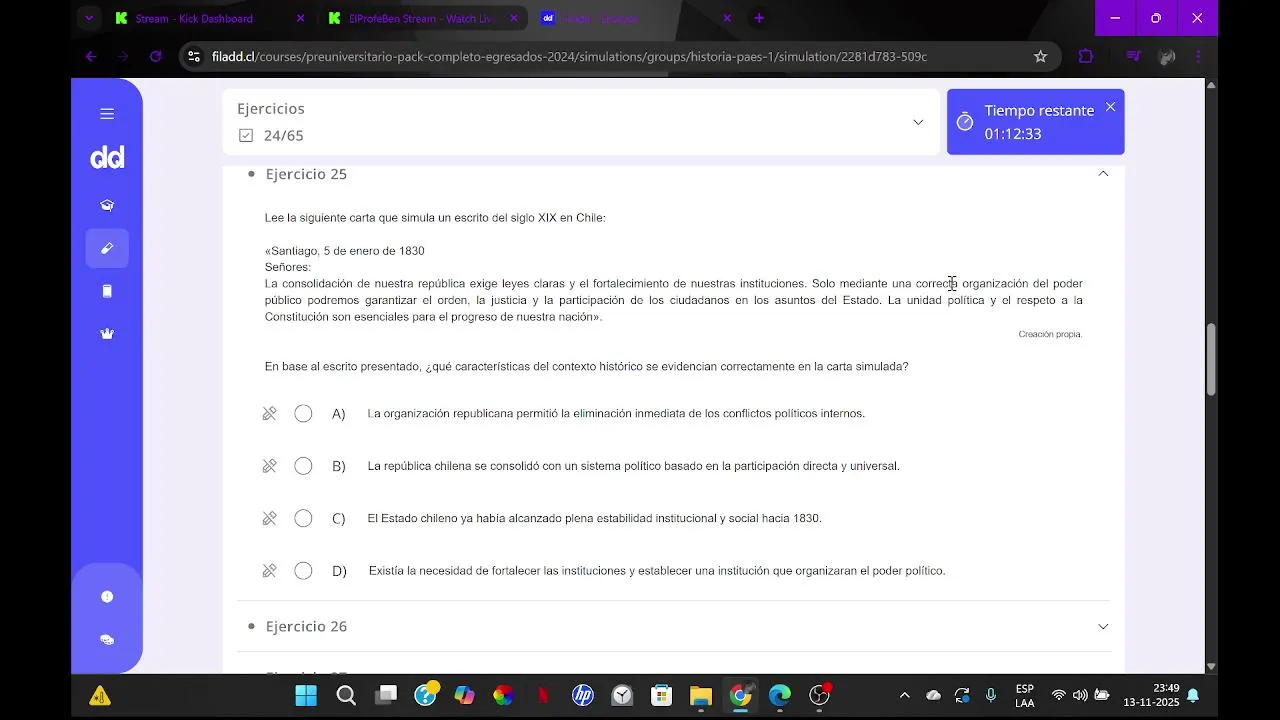Click option B answer text about participación directa

(634, 466)
